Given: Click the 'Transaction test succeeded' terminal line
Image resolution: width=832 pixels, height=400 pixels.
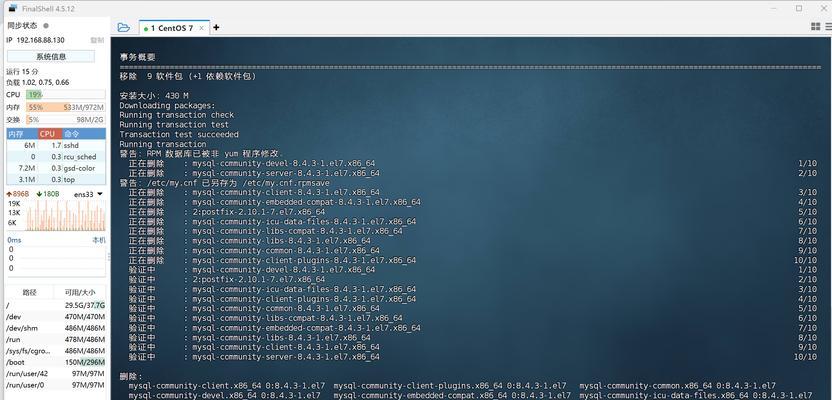Looking at the screenshot, I should (179, 135).
